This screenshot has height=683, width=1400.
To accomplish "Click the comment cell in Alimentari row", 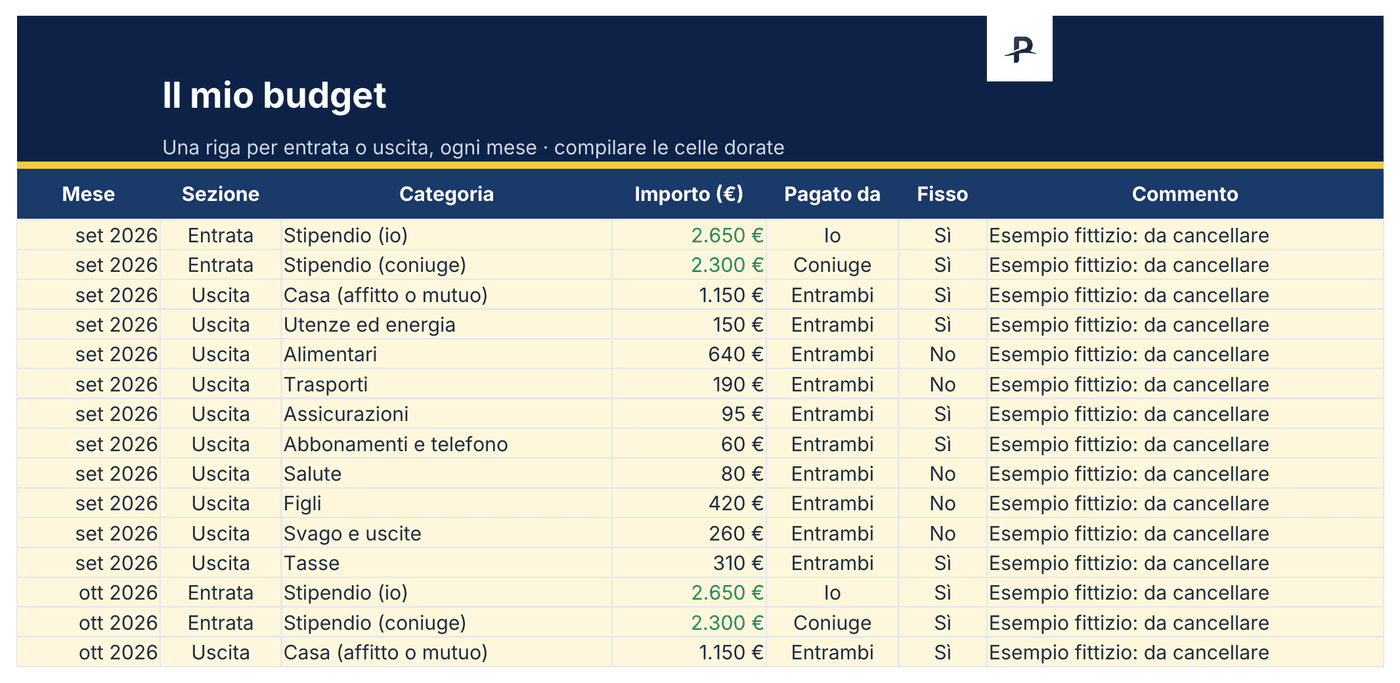I will pyautogui.click(x=1185, y=355).
